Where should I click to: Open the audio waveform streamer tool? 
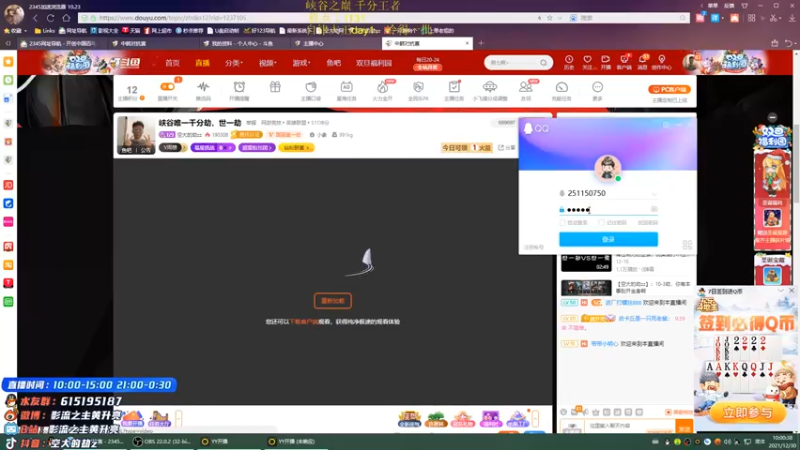[203, 90]
